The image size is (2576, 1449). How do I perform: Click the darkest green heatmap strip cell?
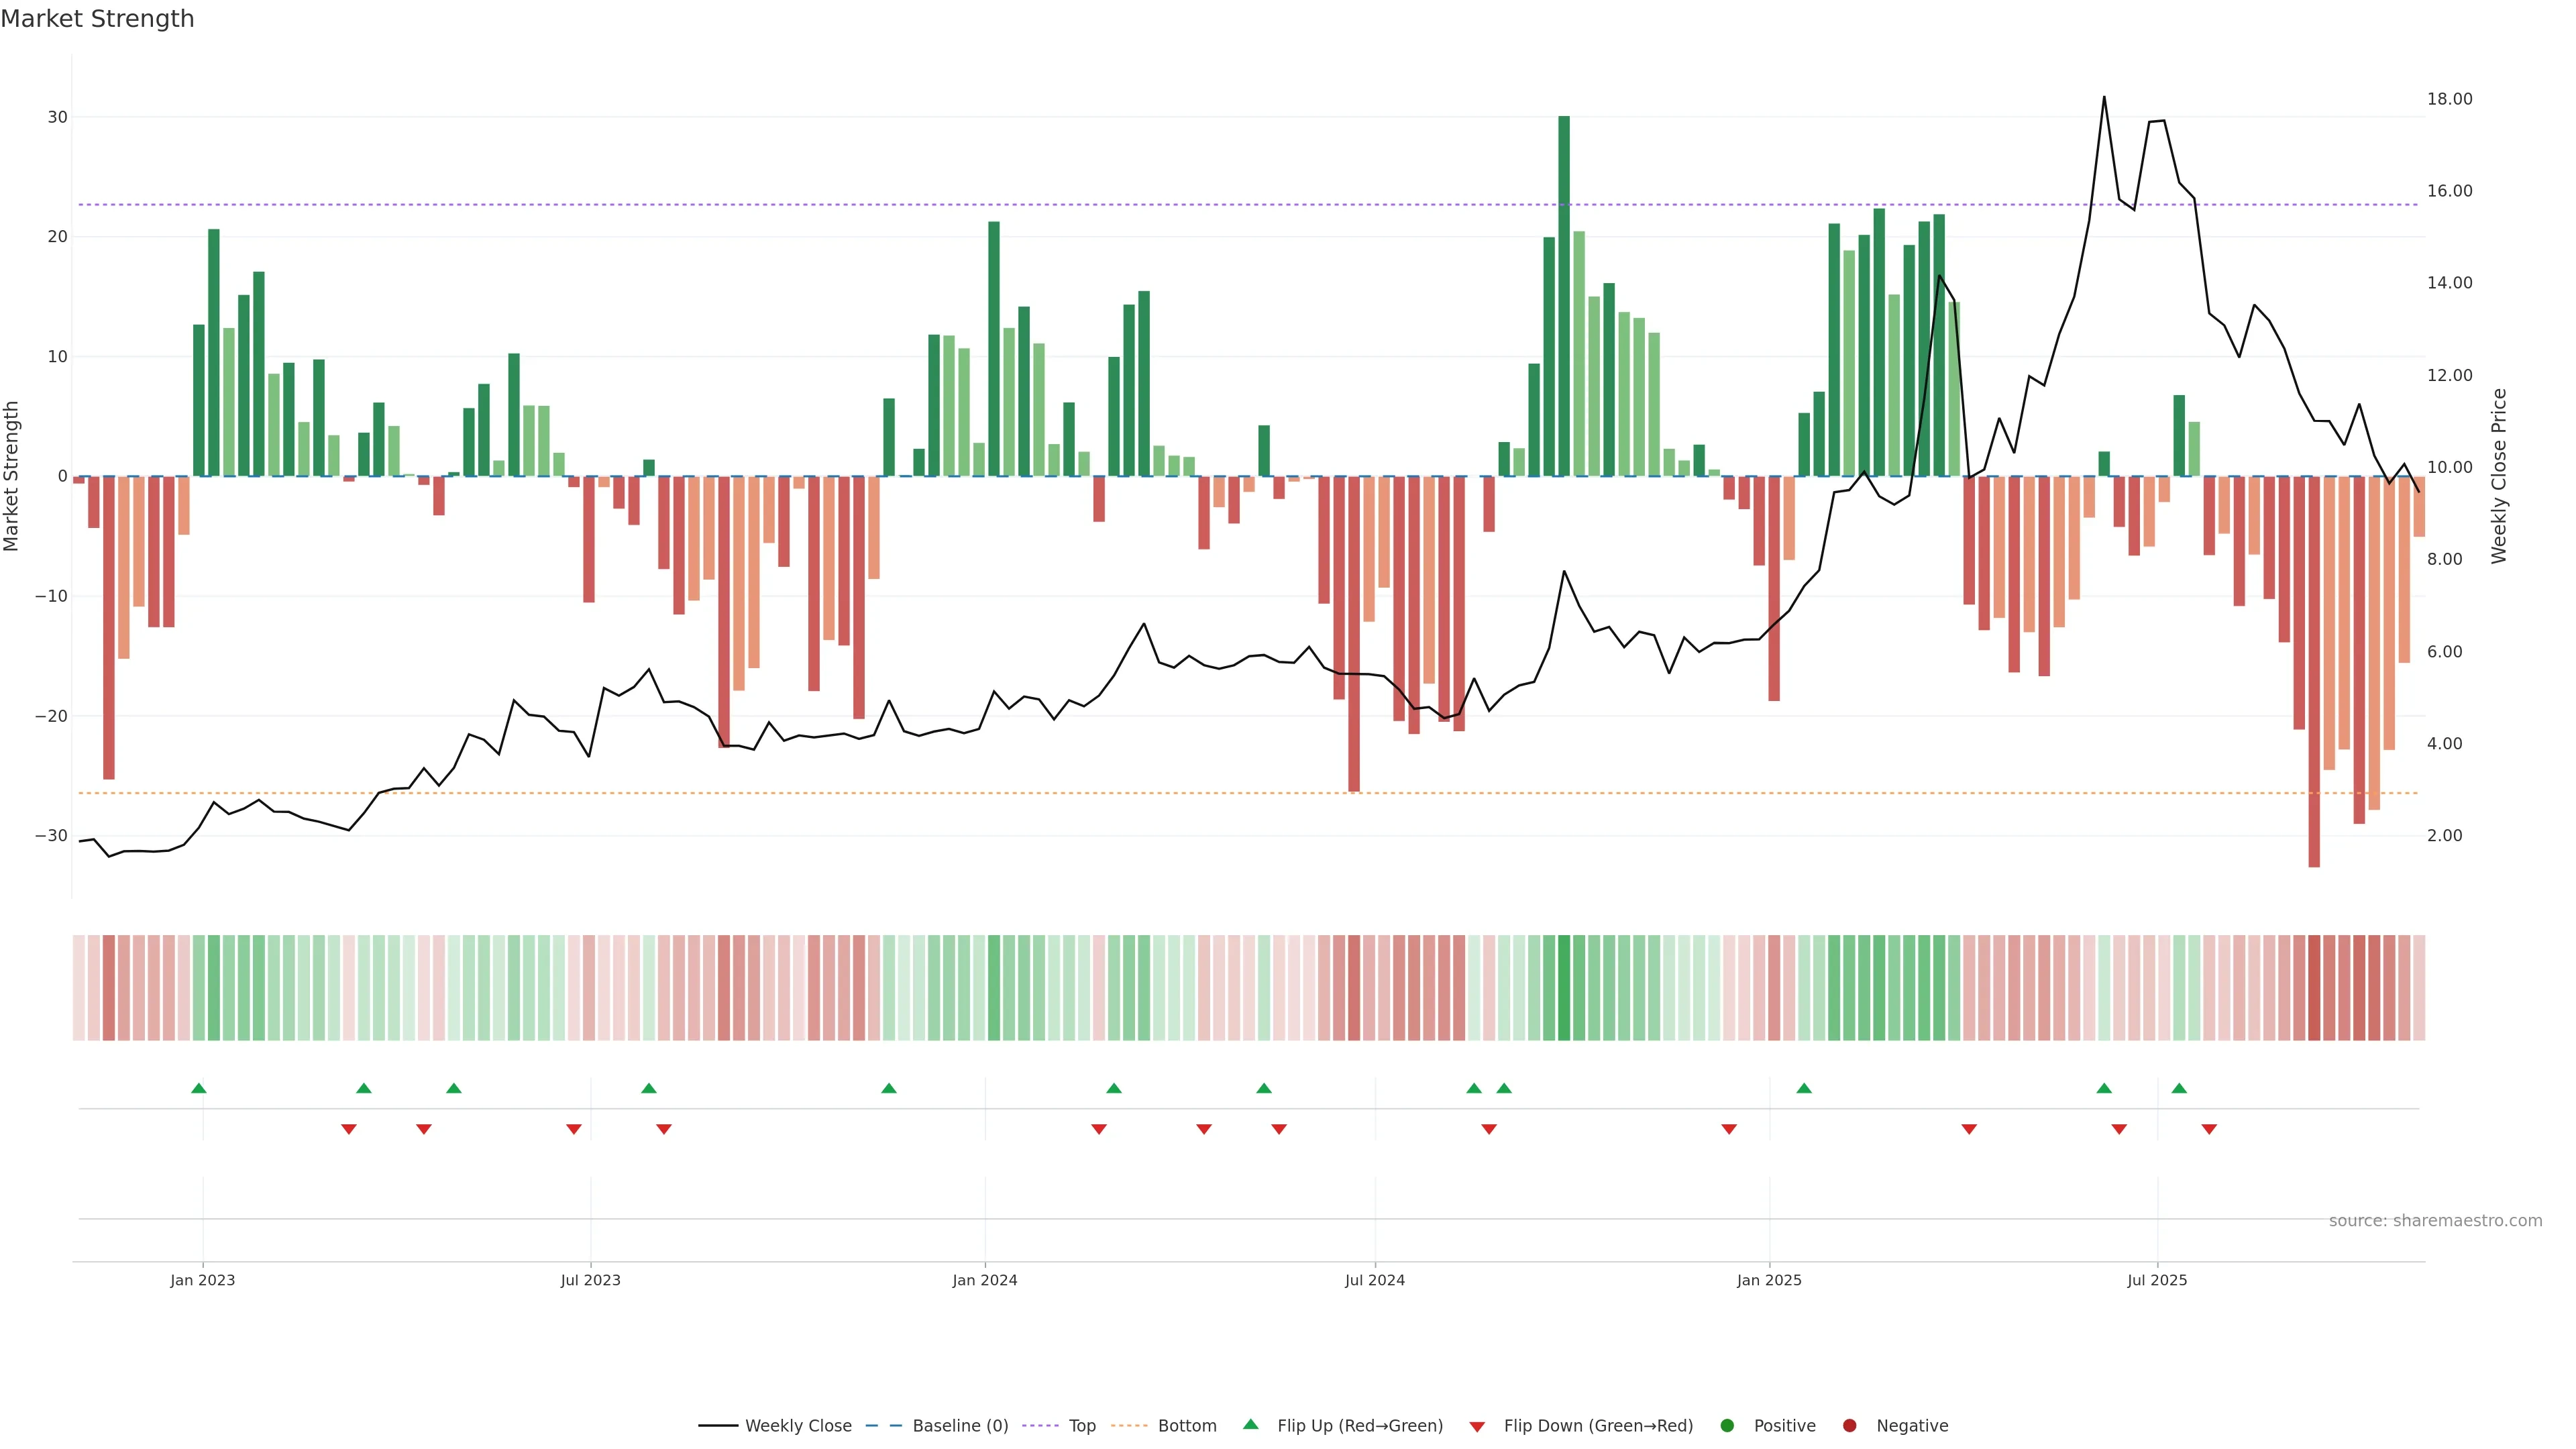[1564, 988]
